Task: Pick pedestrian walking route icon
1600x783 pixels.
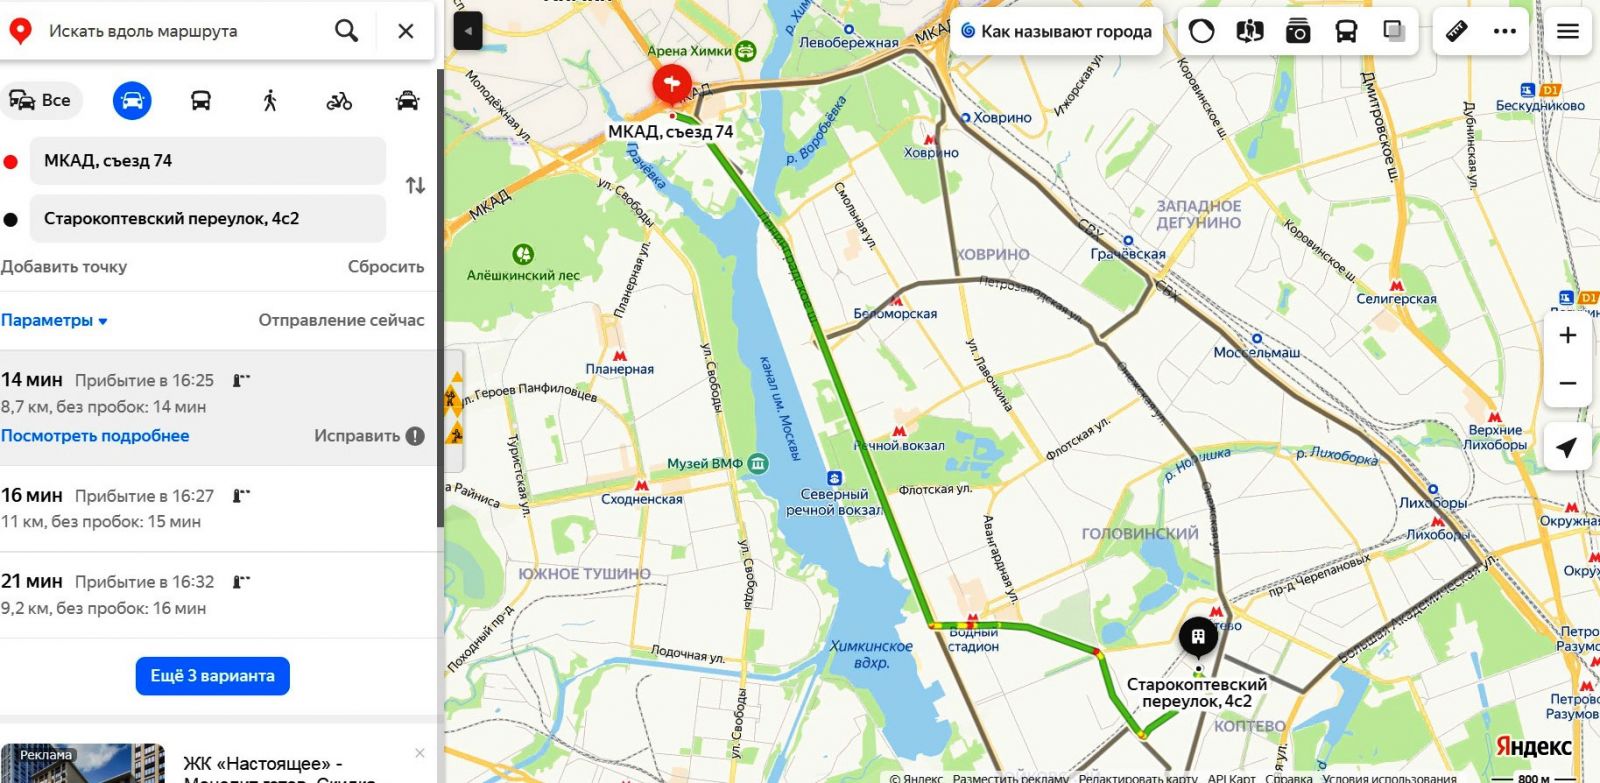Action: pos(270,100)
